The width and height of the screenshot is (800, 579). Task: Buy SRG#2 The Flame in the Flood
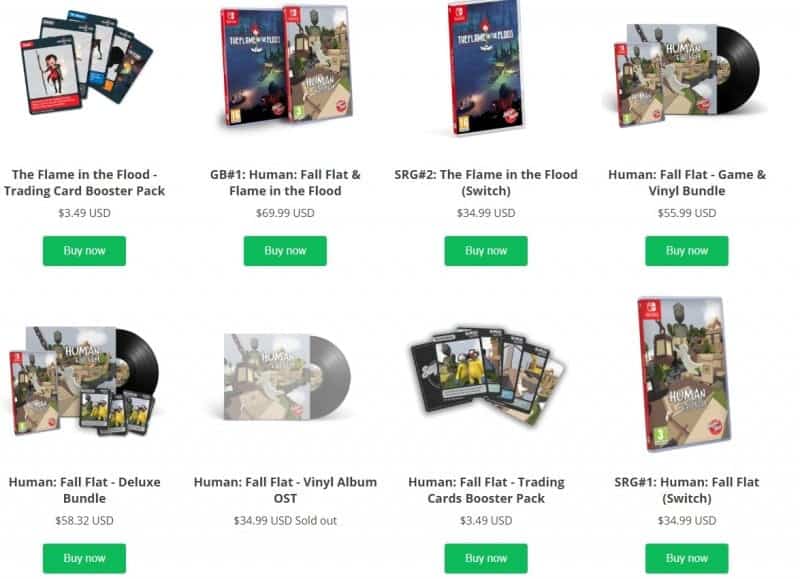[486, 250]
